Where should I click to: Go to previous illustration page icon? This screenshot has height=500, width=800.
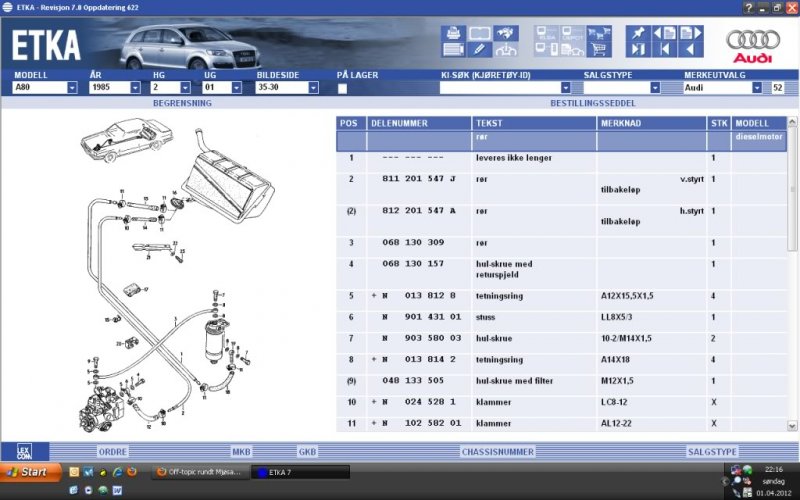[x=663, y=32]
